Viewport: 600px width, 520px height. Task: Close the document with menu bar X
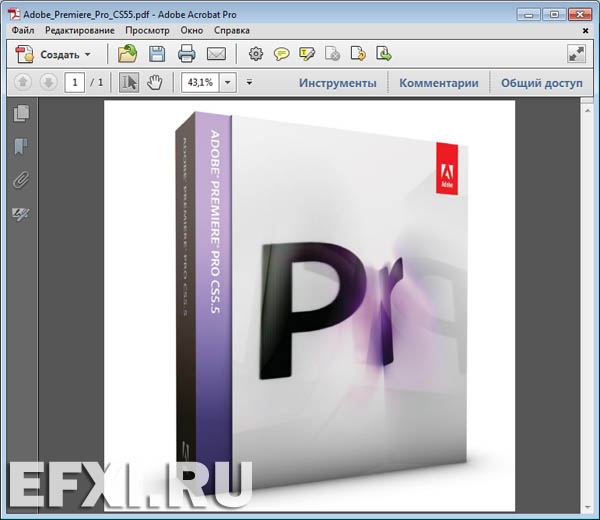[585, 31]
